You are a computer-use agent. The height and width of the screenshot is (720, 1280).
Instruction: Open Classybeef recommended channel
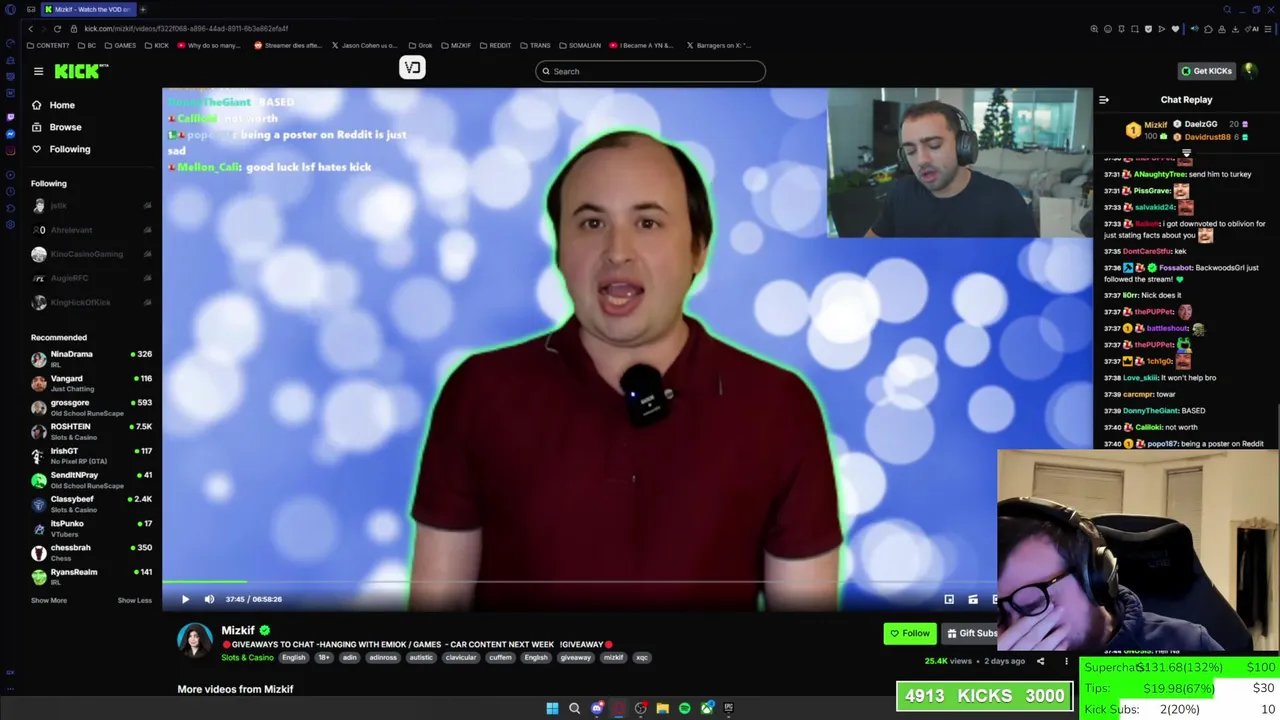coord(91,504)
